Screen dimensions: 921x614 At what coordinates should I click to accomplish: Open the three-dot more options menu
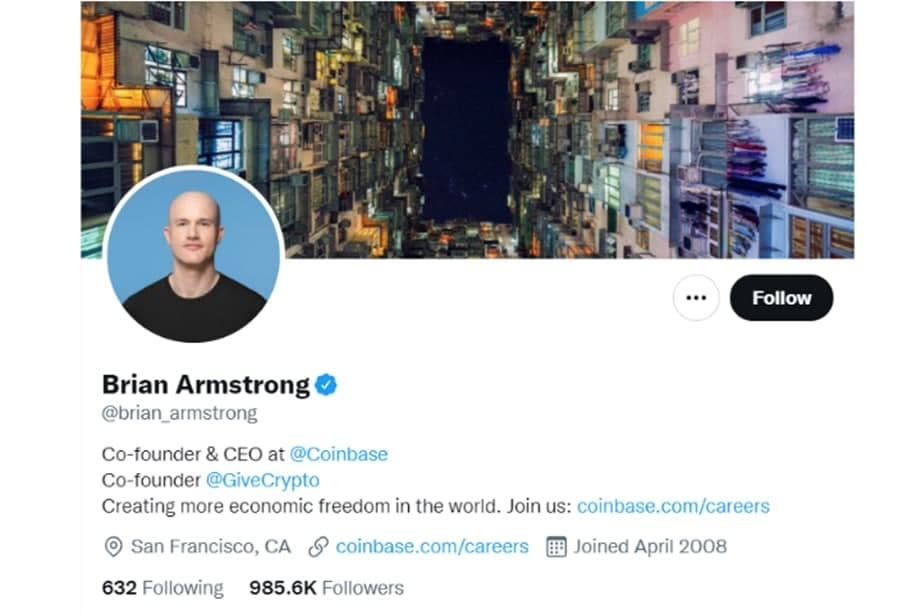pos(696,297)
